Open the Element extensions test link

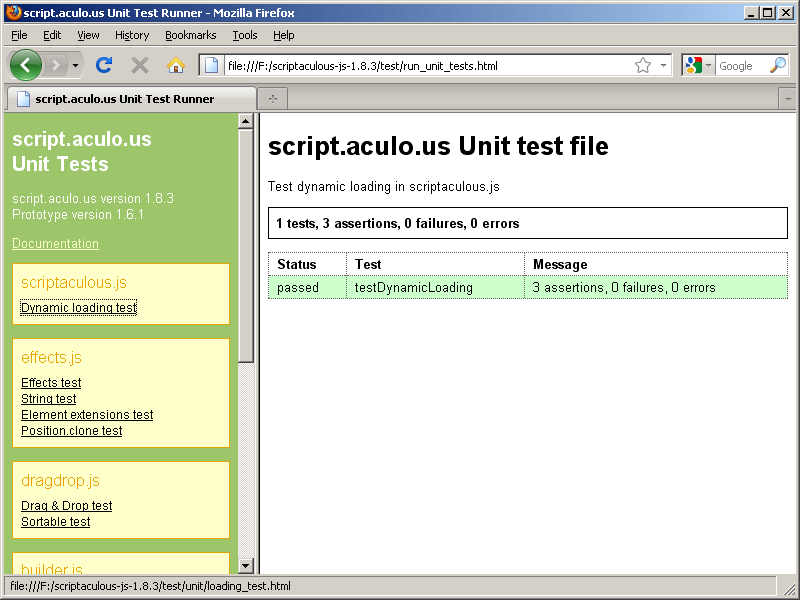pos(87,415)
